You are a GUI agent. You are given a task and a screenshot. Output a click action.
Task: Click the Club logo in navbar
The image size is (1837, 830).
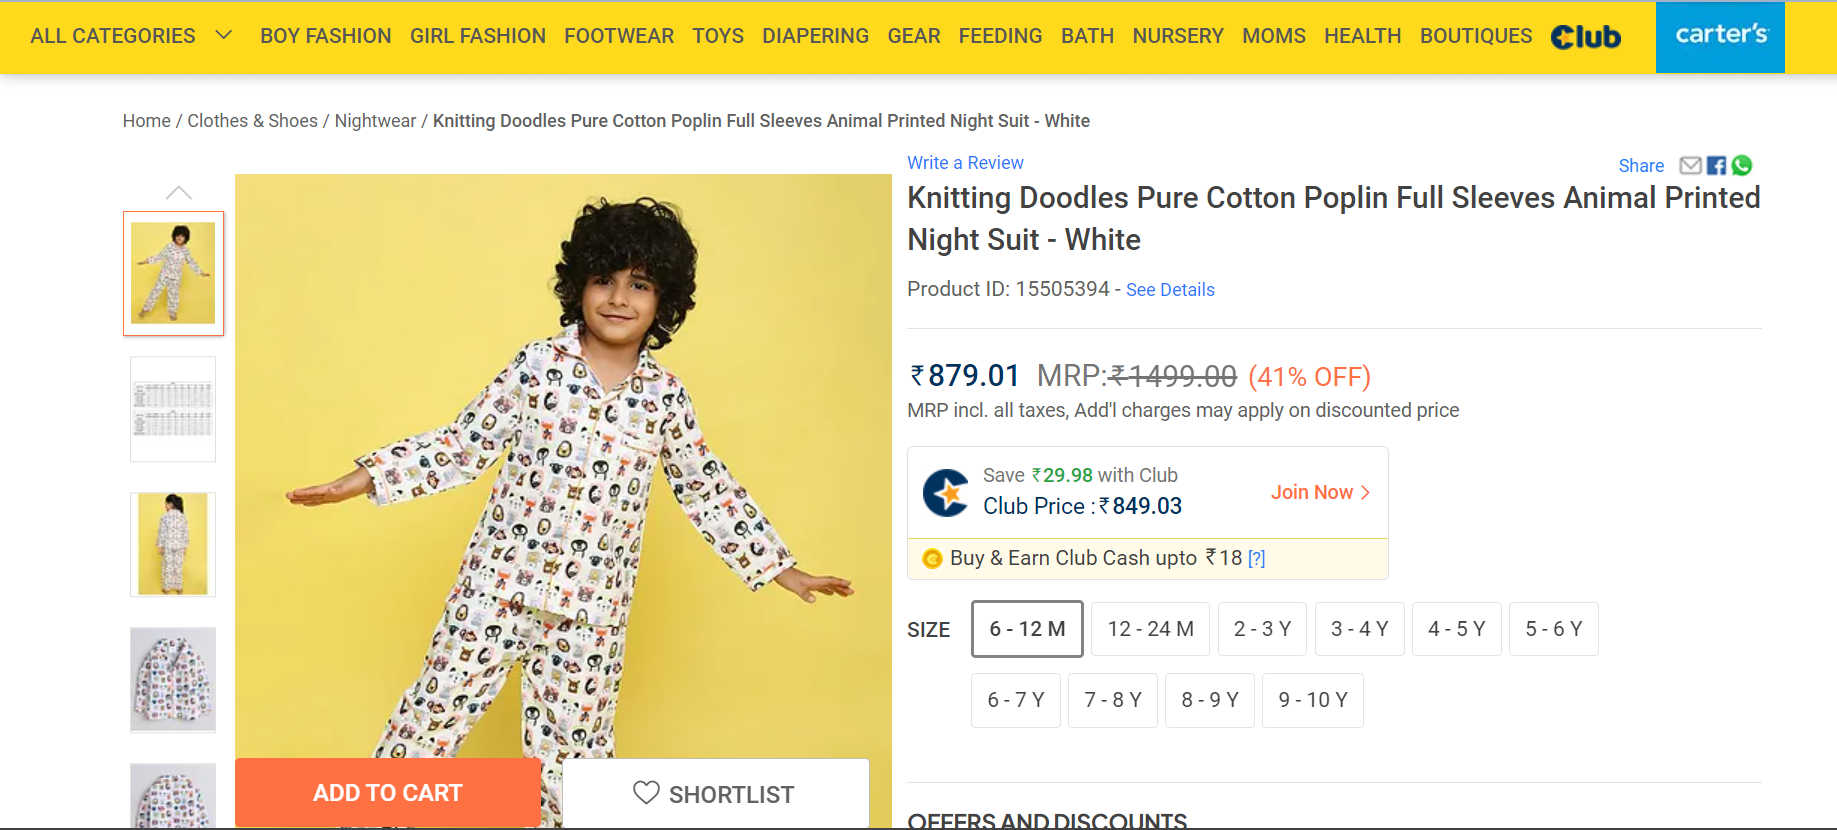pos(1586,37)
